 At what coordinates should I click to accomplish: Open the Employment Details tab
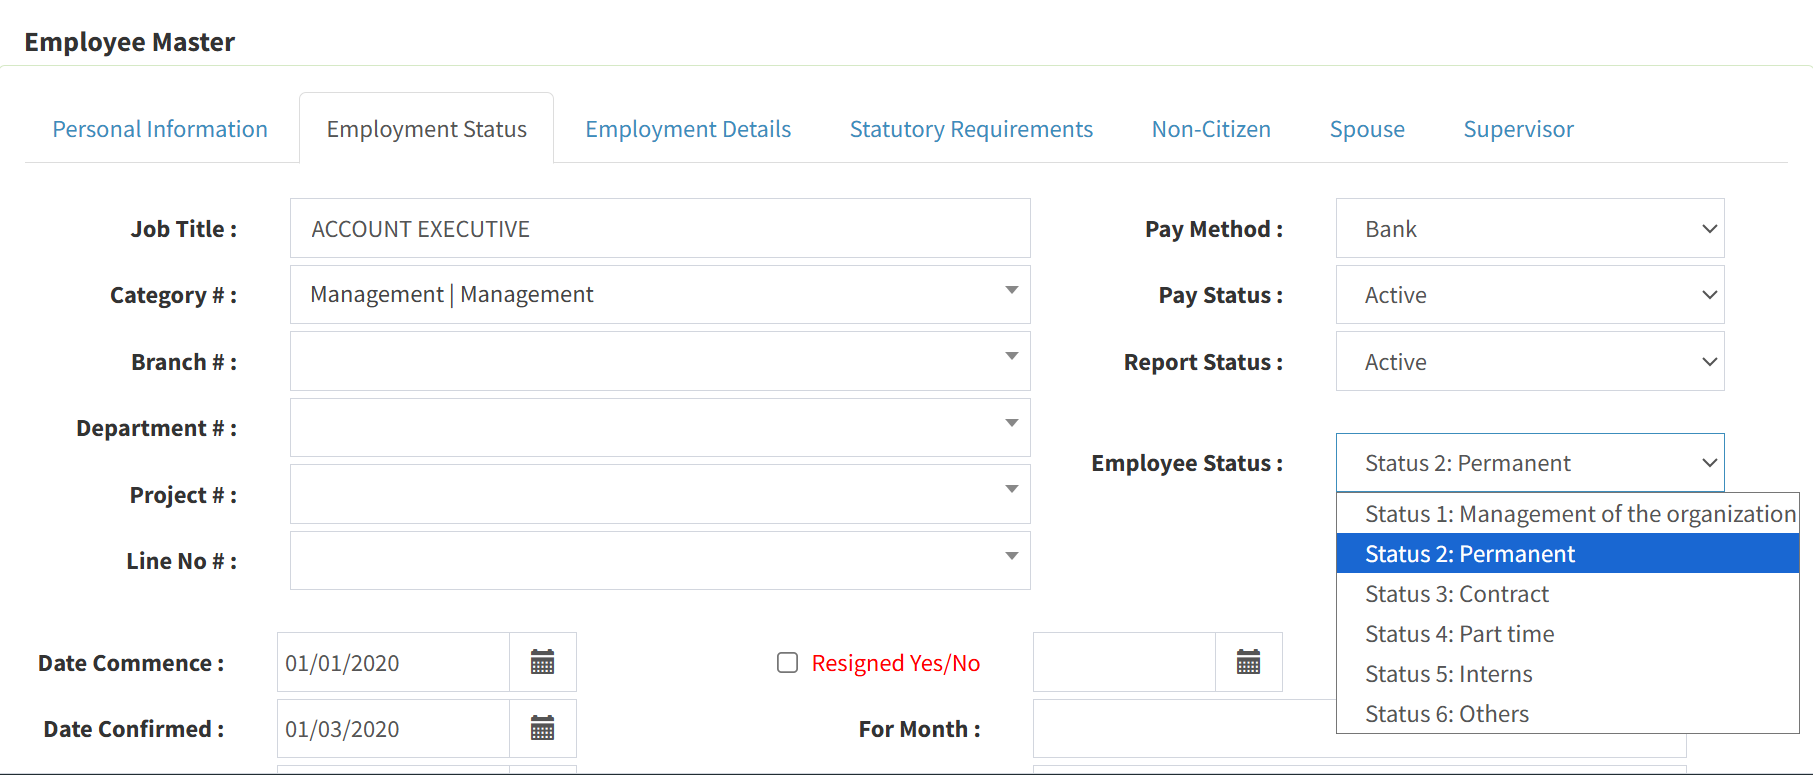pos(688,129)
